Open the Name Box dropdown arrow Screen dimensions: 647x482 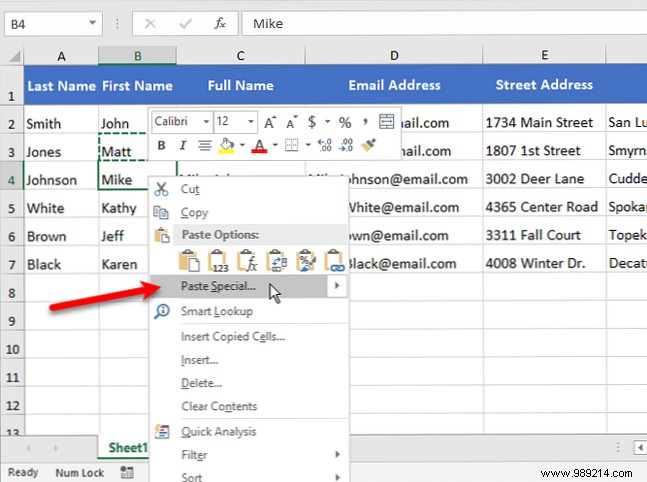(x=92, y=23)
